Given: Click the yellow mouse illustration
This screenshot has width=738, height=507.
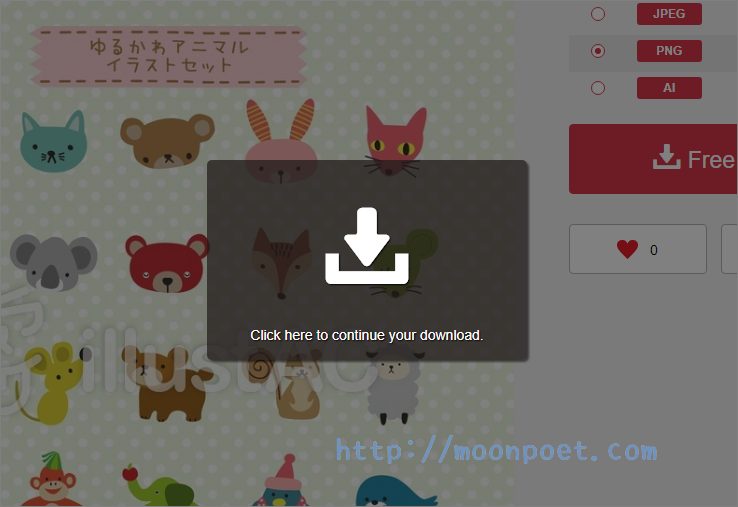Looking at the screenshot, I should pyautogui.click(x=52, y=380).
